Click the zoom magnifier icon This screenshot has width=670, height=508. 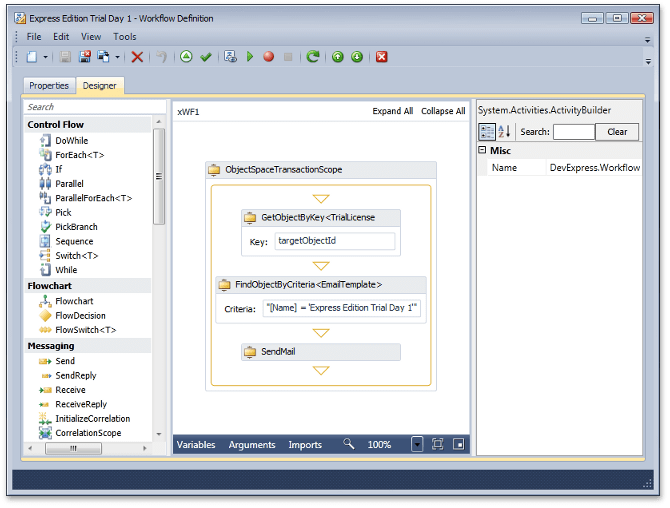pyautogui.click(x=349, y=444)
